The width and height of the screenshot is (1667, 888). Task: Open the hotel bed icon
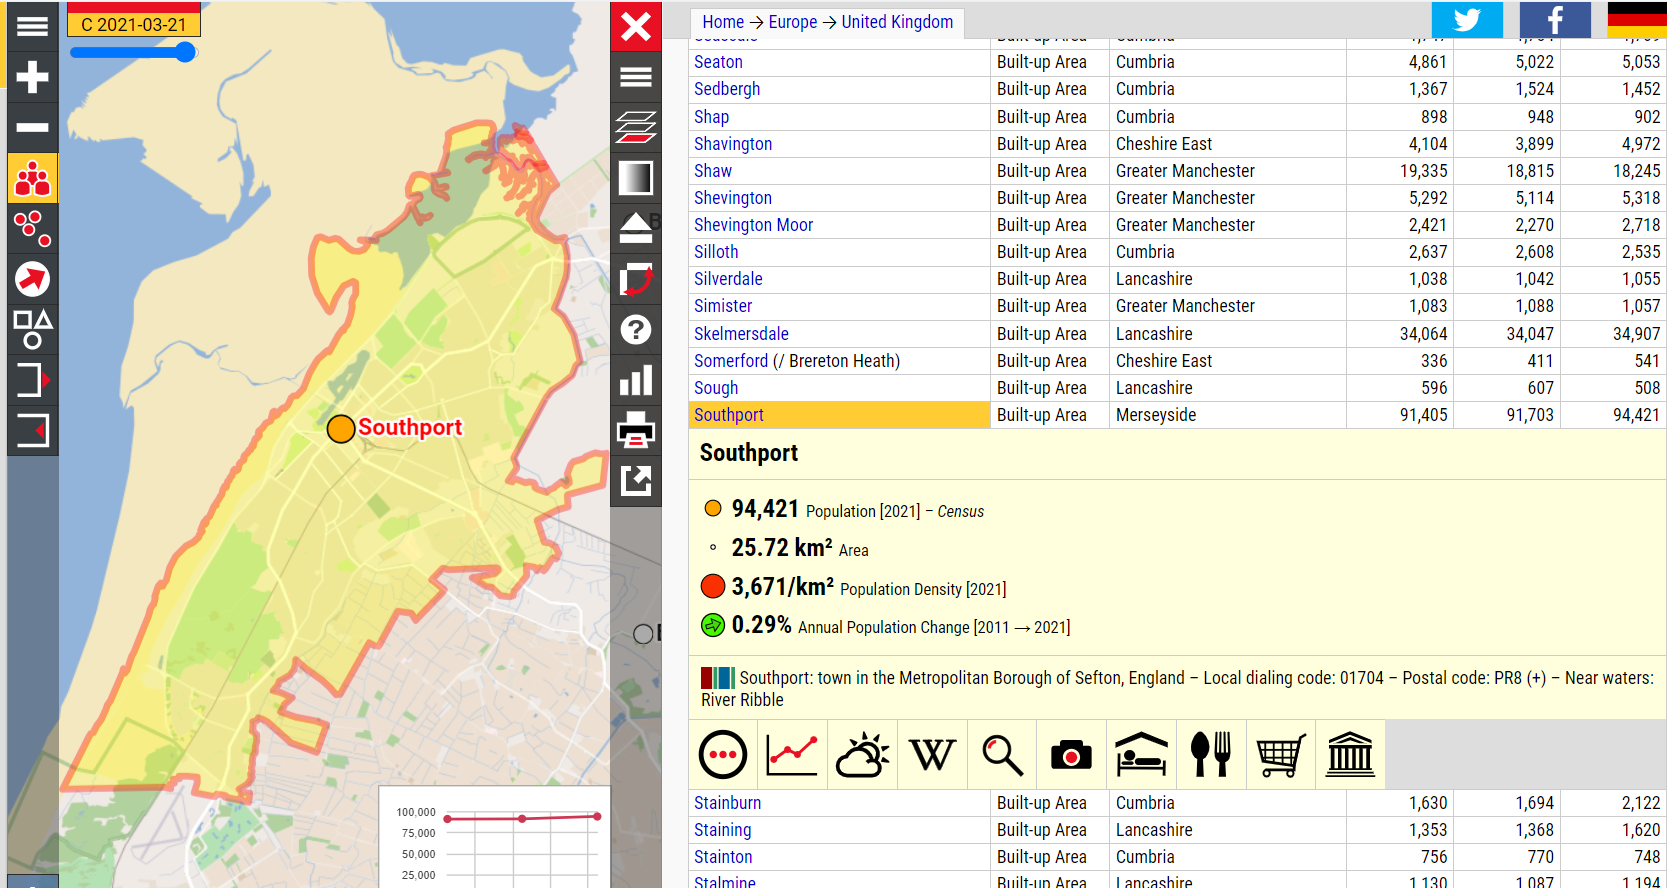pyautogui.click(x=1141, y=755)
